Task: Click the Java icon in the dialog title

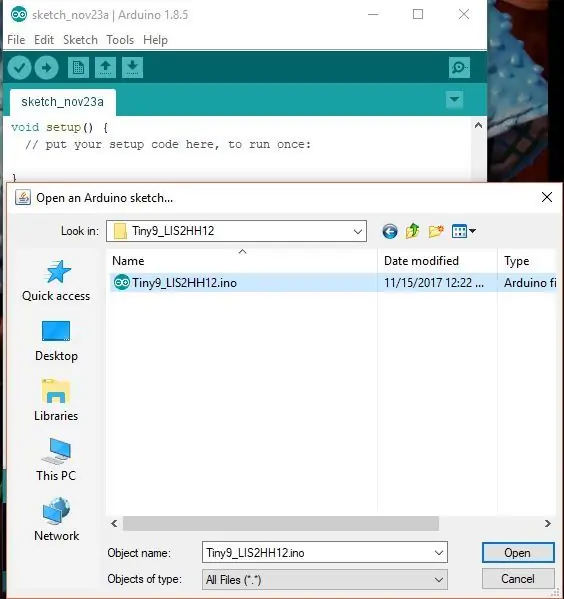Action: [23, 198]
